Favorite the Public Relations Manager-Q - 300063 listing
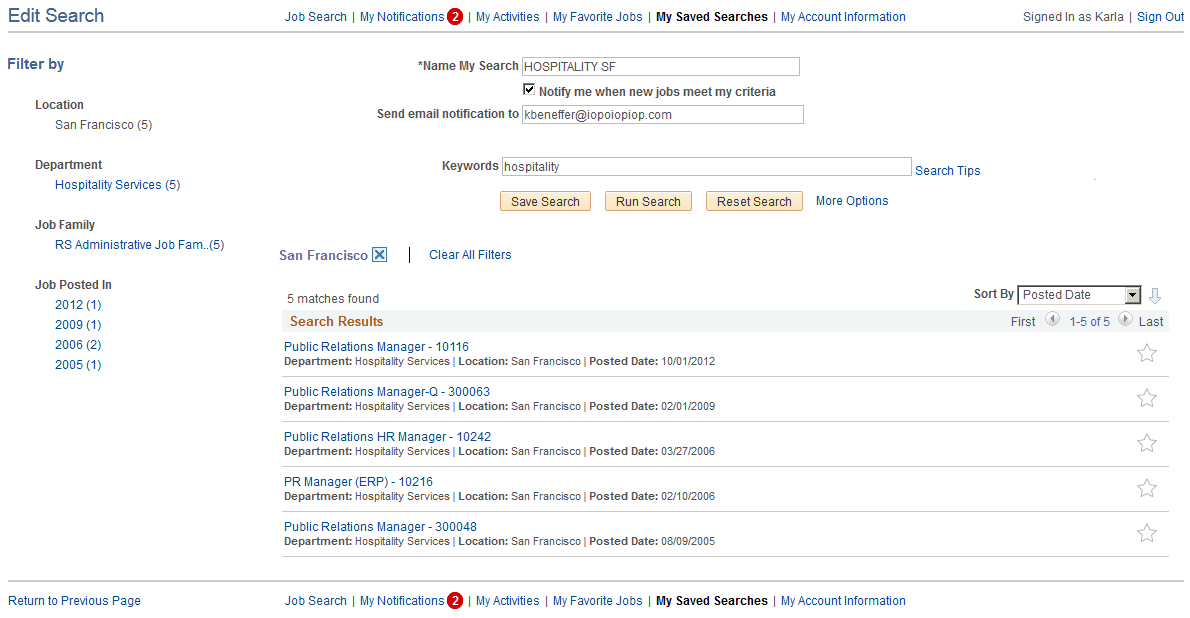The width and height of the screenshot is (1190, 618). [1146, 398]
